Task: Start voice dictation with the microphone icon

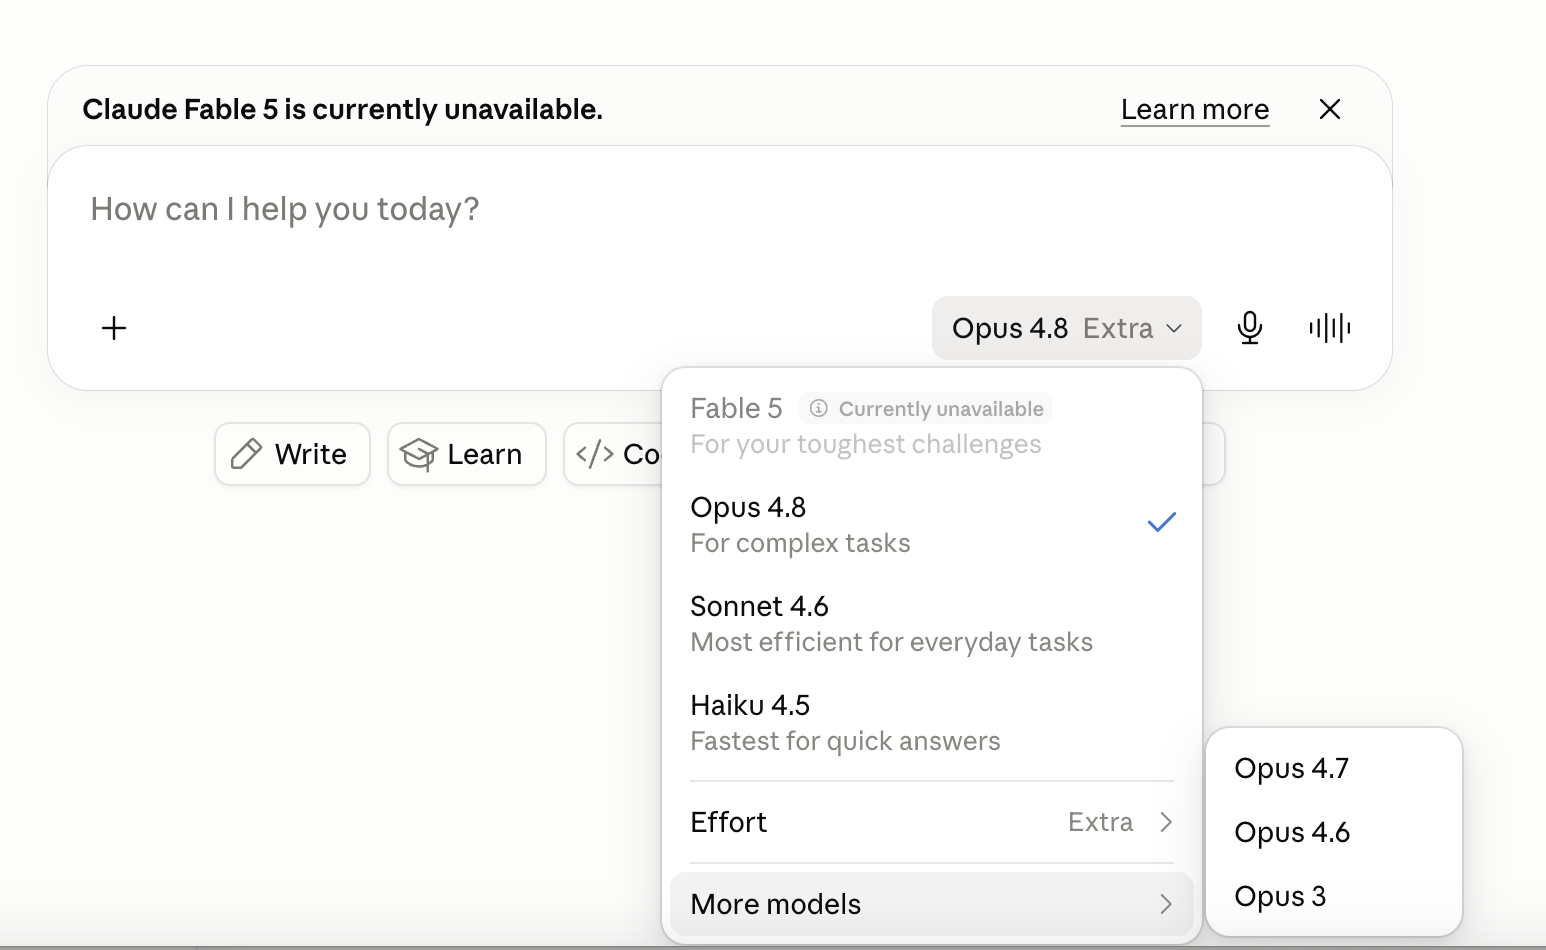Action: 1250,328
